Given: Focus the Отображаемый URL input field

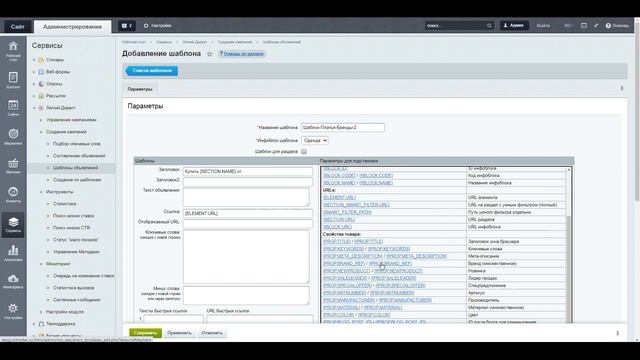Looking at the screenshot, I should click(x=248, y=223).
